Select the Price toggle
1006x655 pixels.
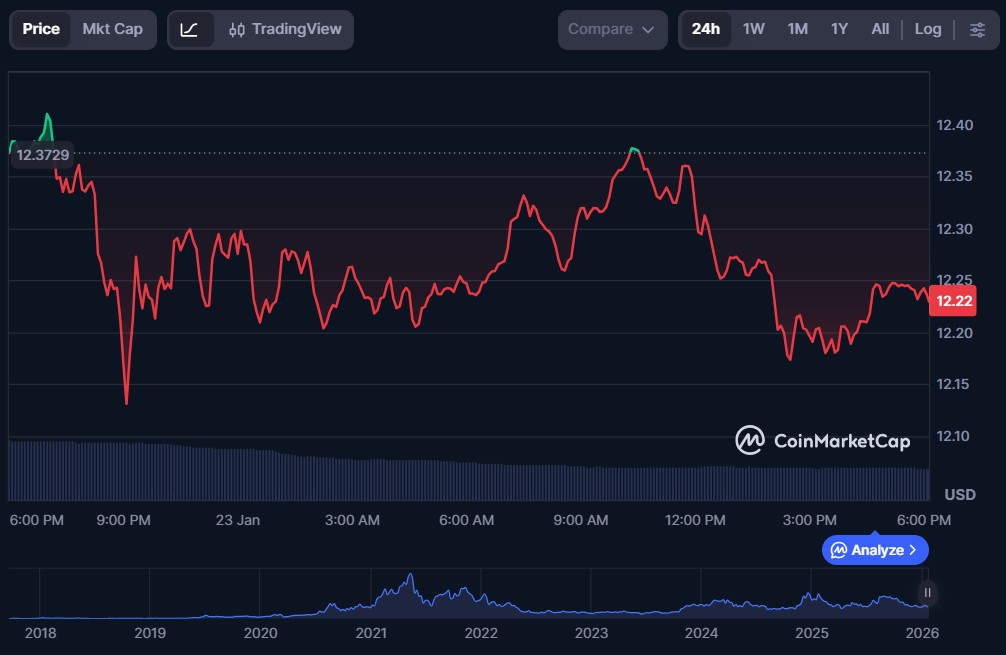click(x=41, y=29)
